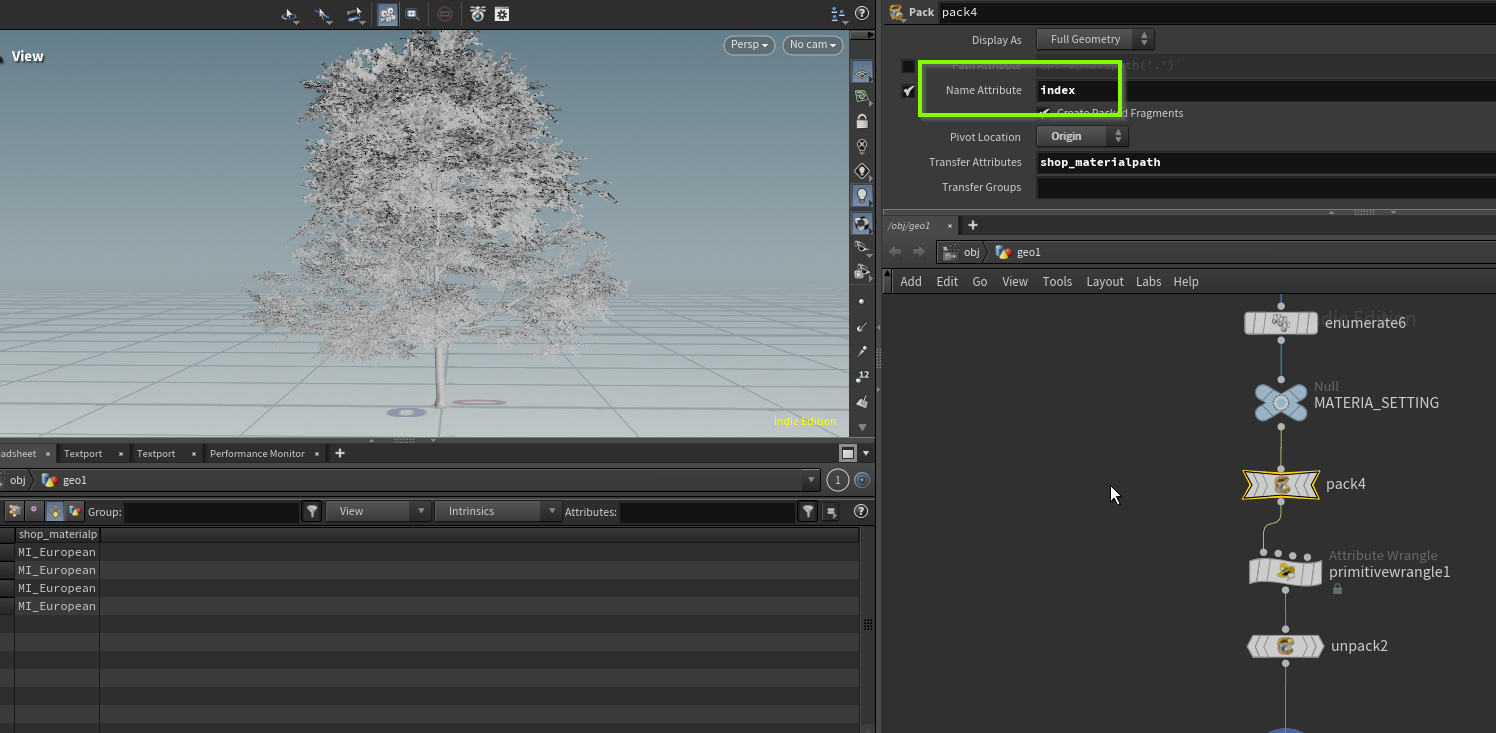Open the No cam camera dropdown
The width and height of the screenshot is (1496, 733).
tap(812, 45)
